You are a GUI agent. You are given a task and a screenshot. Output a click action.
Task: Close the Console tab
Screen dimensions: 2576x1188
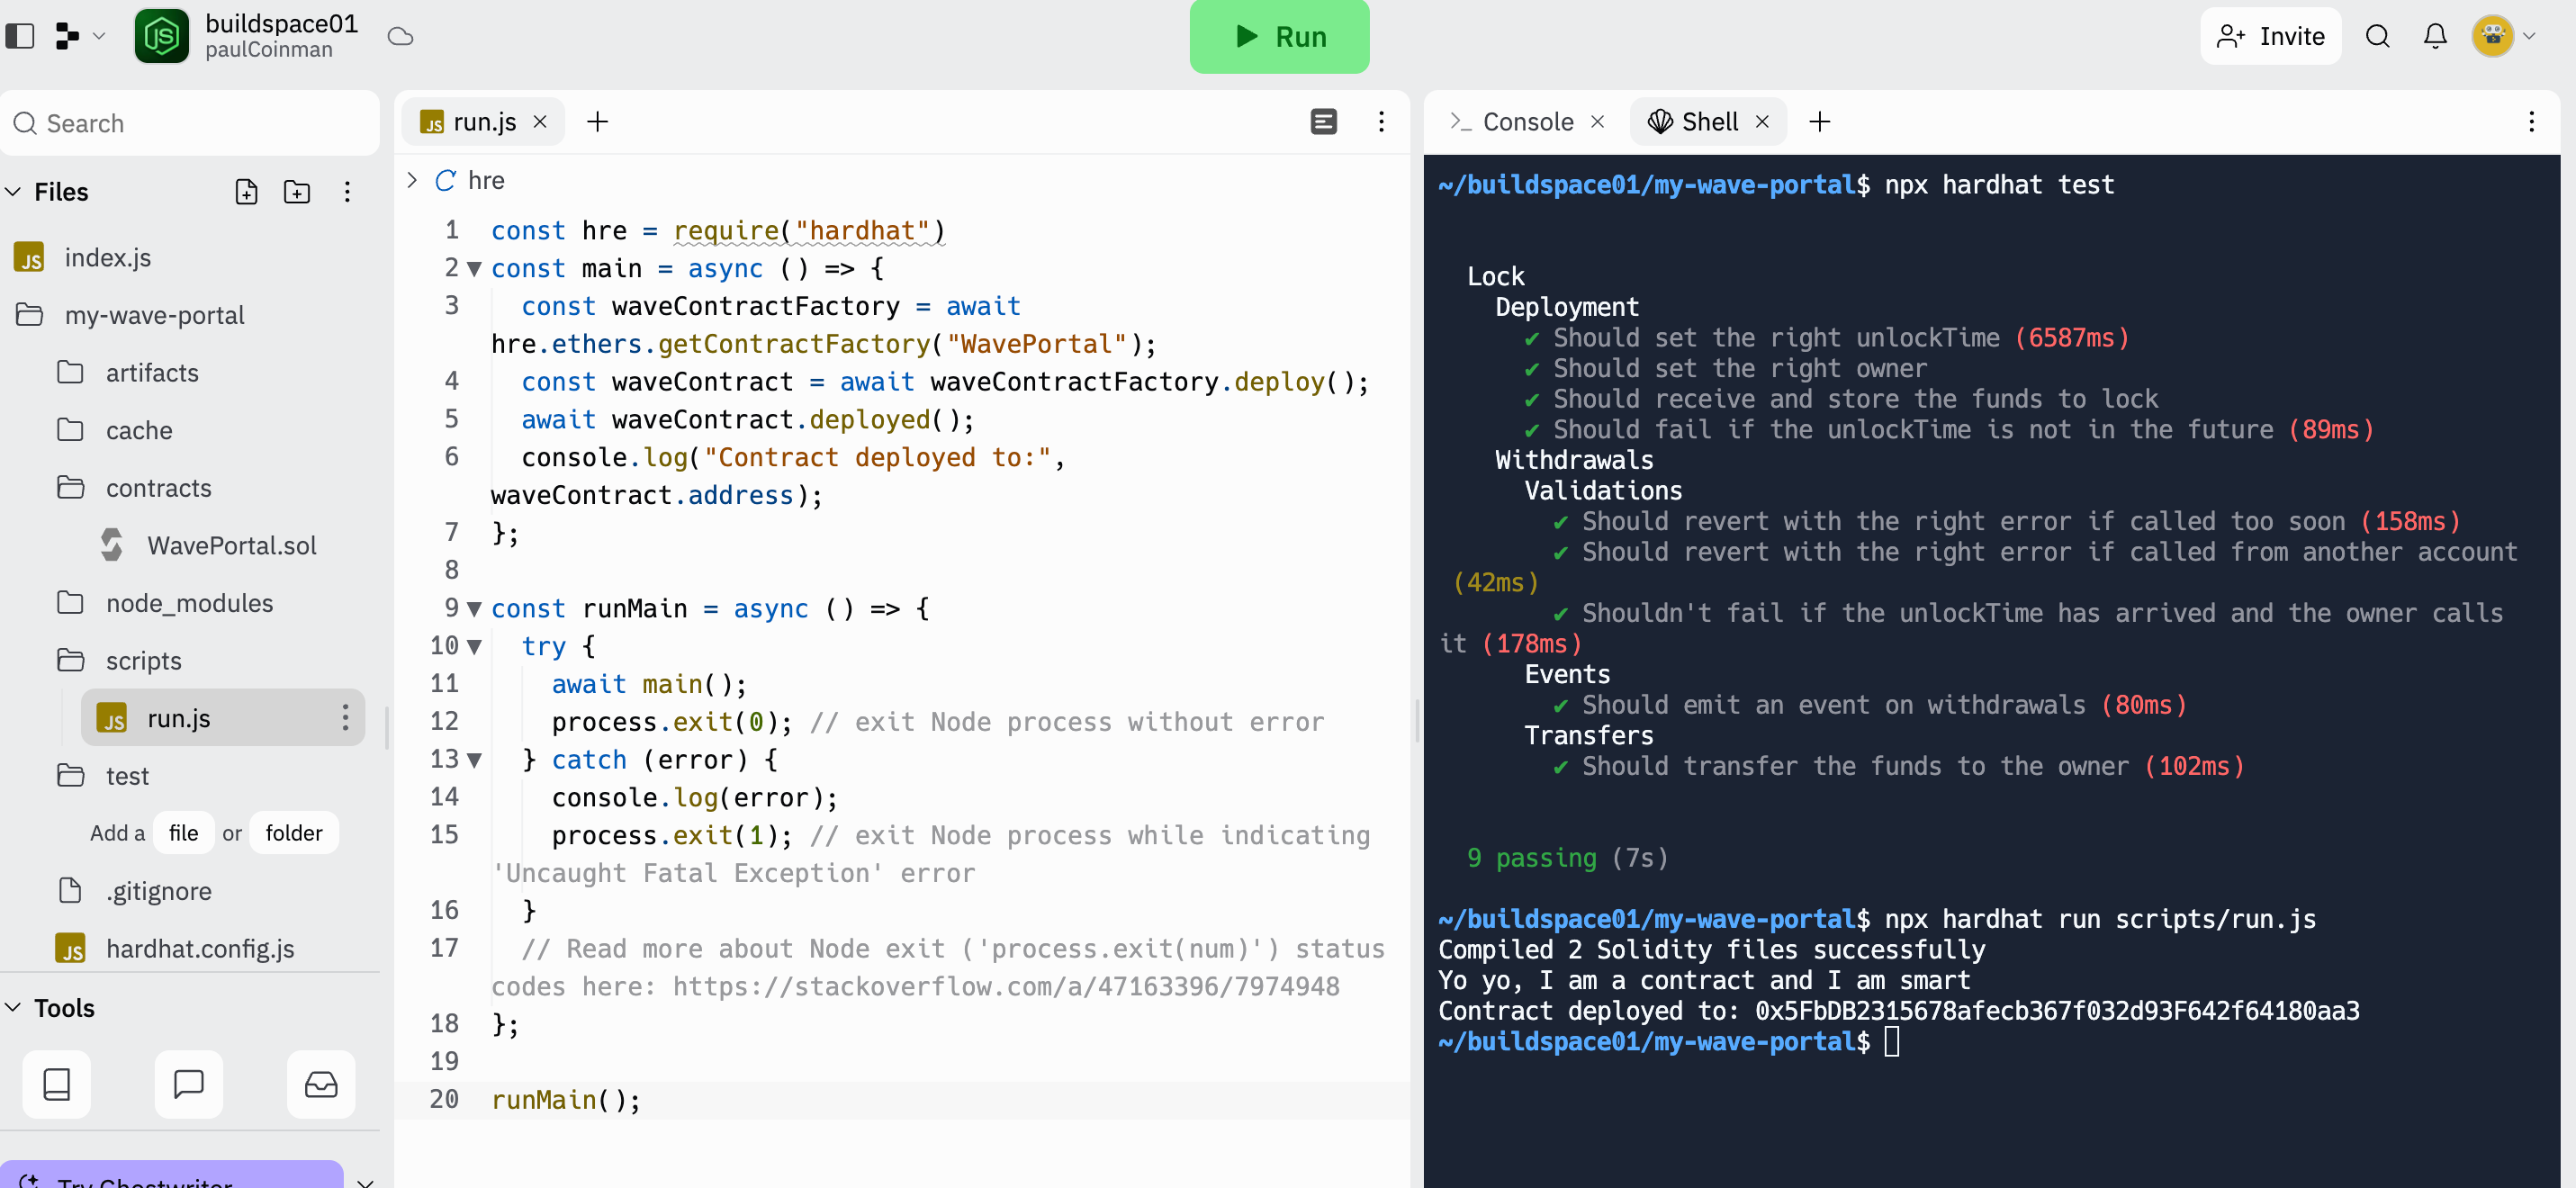(1598, 122)
